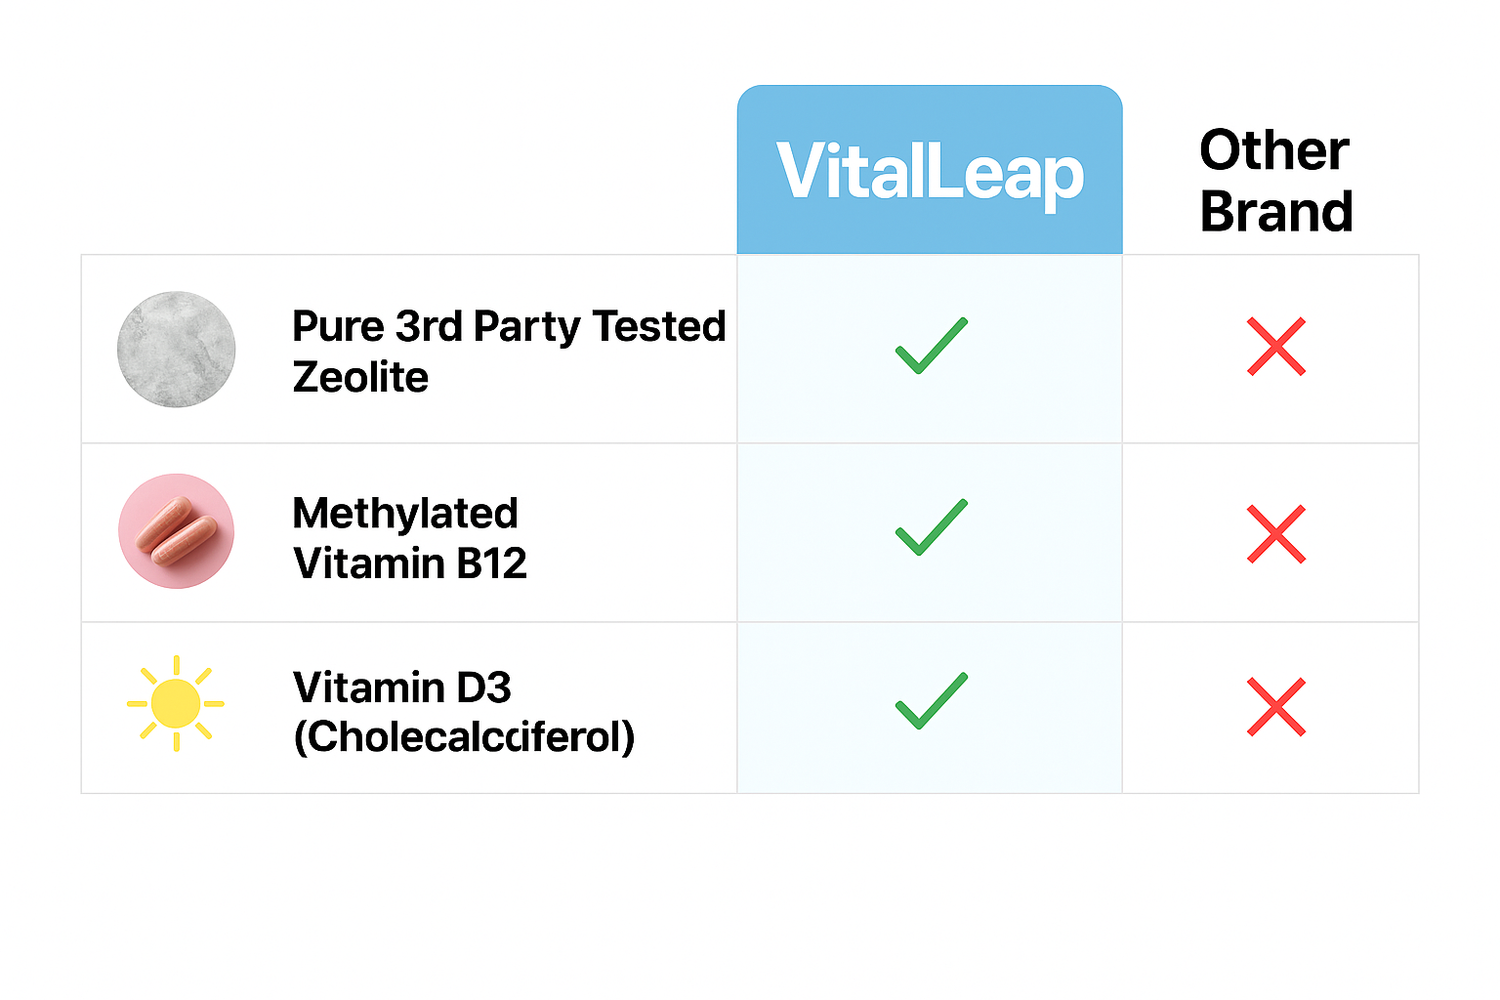
Task: Select the VitalLeap blue column header
Action: coord(930,170)
